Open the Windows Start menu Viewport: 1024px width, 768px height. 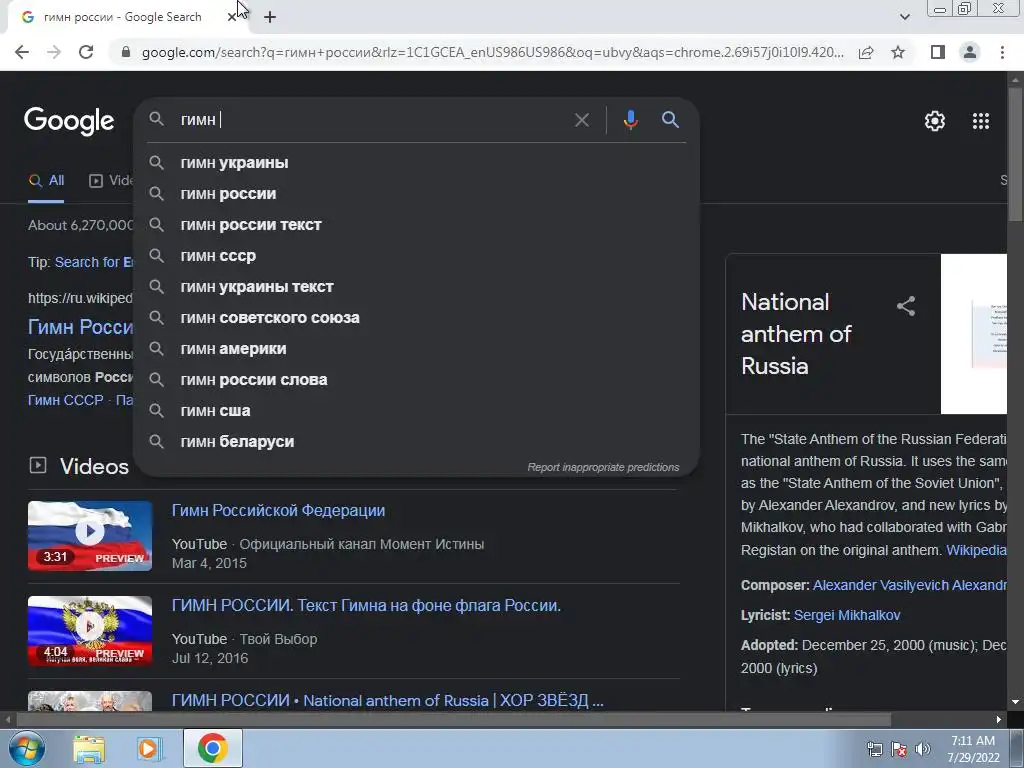tap(27, 748)
